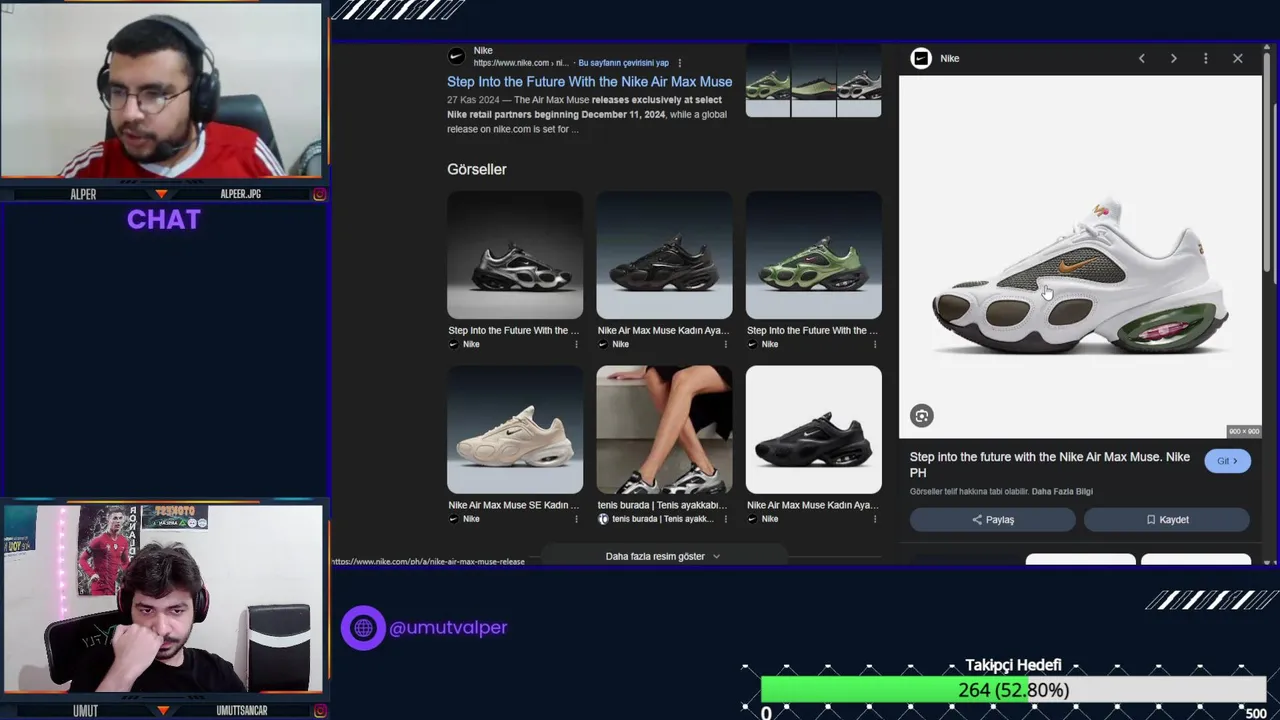Click 'Nike Air Max Muse SE Kadın' caption
1280x720 pixels.
tap(514, 505)
